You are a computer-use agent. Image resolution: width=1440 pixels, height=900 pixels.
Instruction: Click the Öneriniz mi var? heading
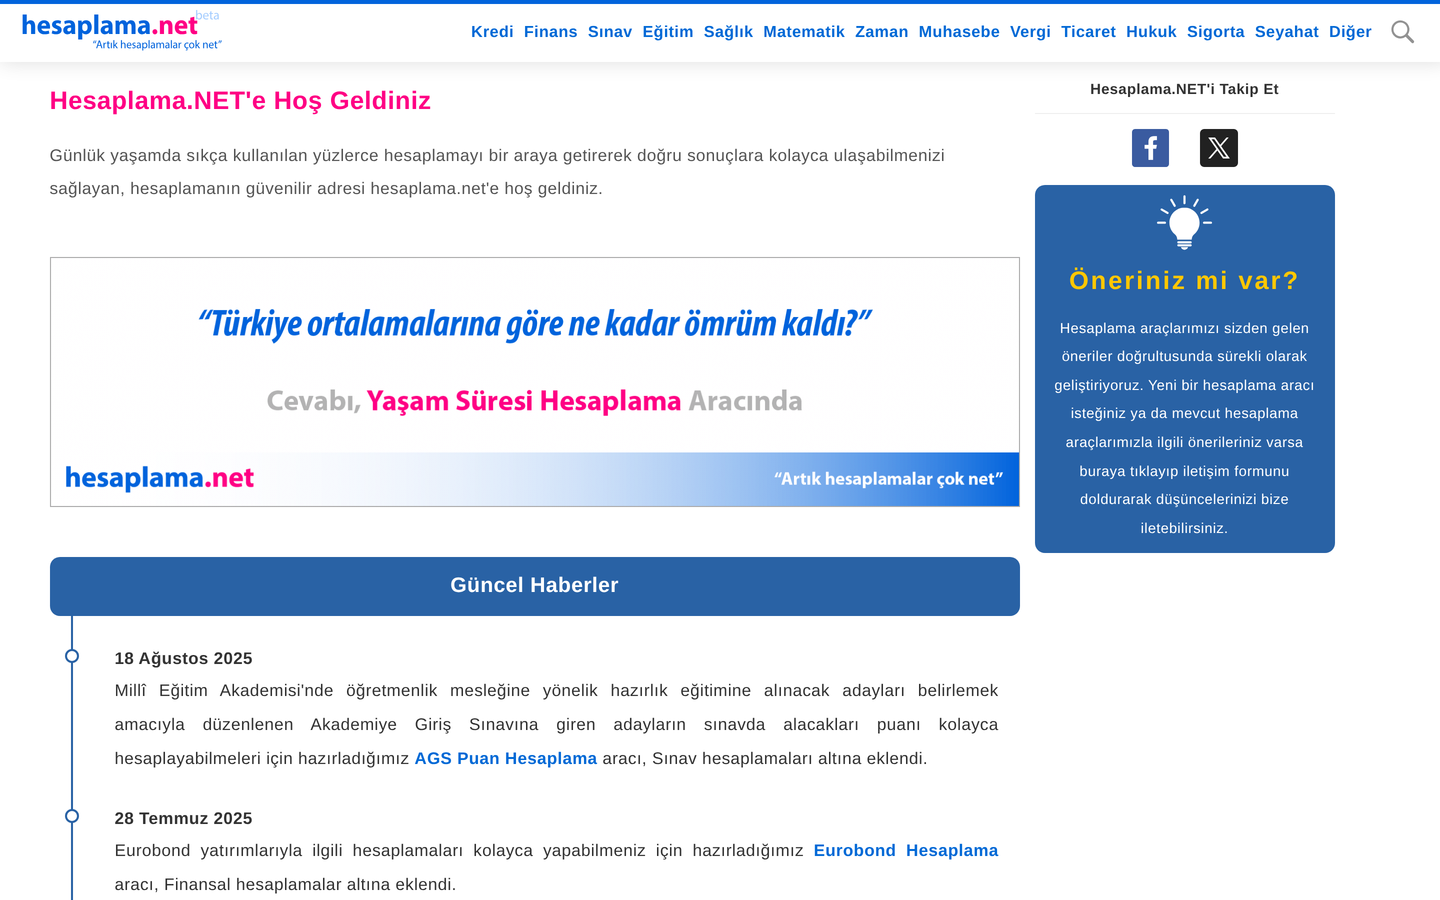(1184, 281)
